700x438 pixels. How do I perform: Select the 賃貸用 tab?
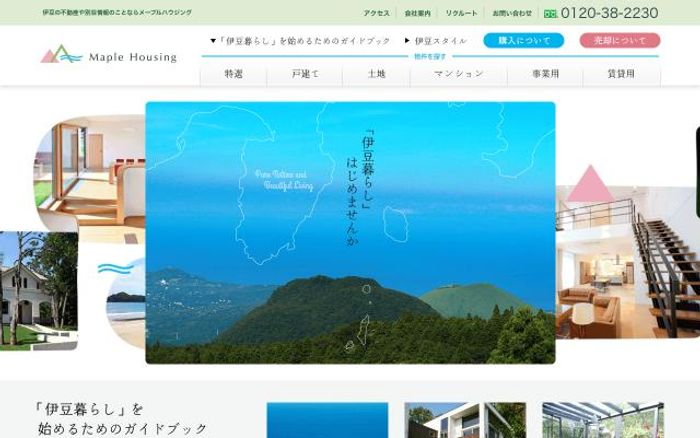tap(621, 74)
